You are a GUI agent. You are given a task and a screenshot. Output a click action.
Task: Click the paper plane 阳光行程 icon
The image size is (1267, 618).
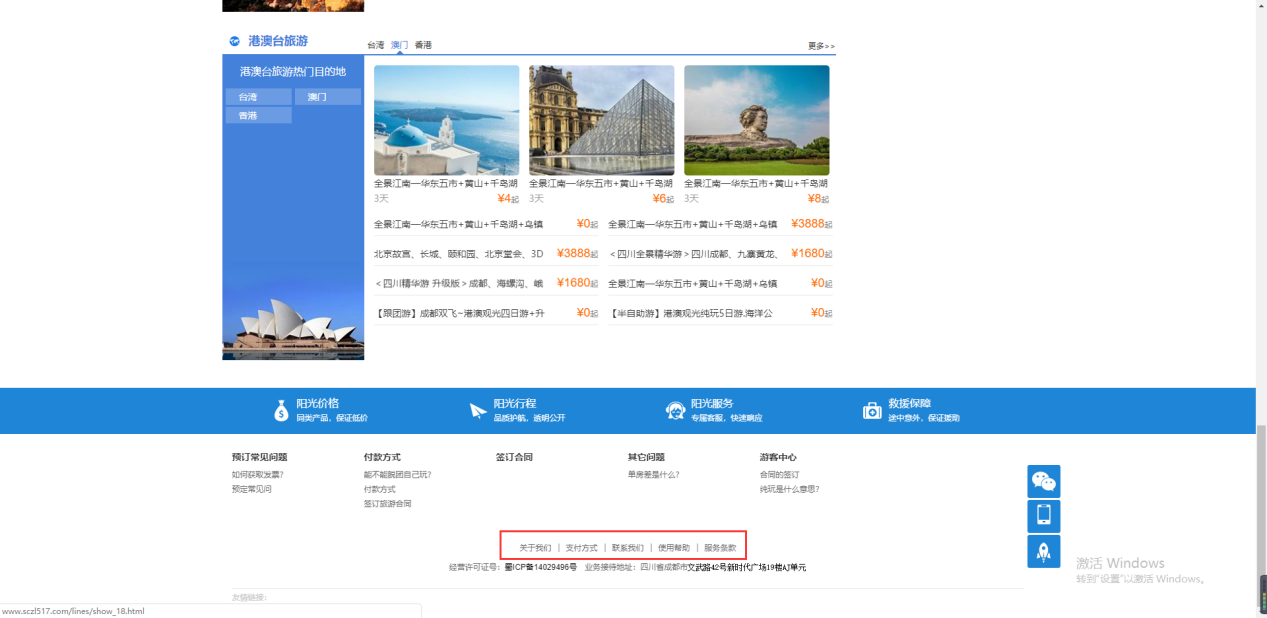pyautogui.click(x=478, y=410)
